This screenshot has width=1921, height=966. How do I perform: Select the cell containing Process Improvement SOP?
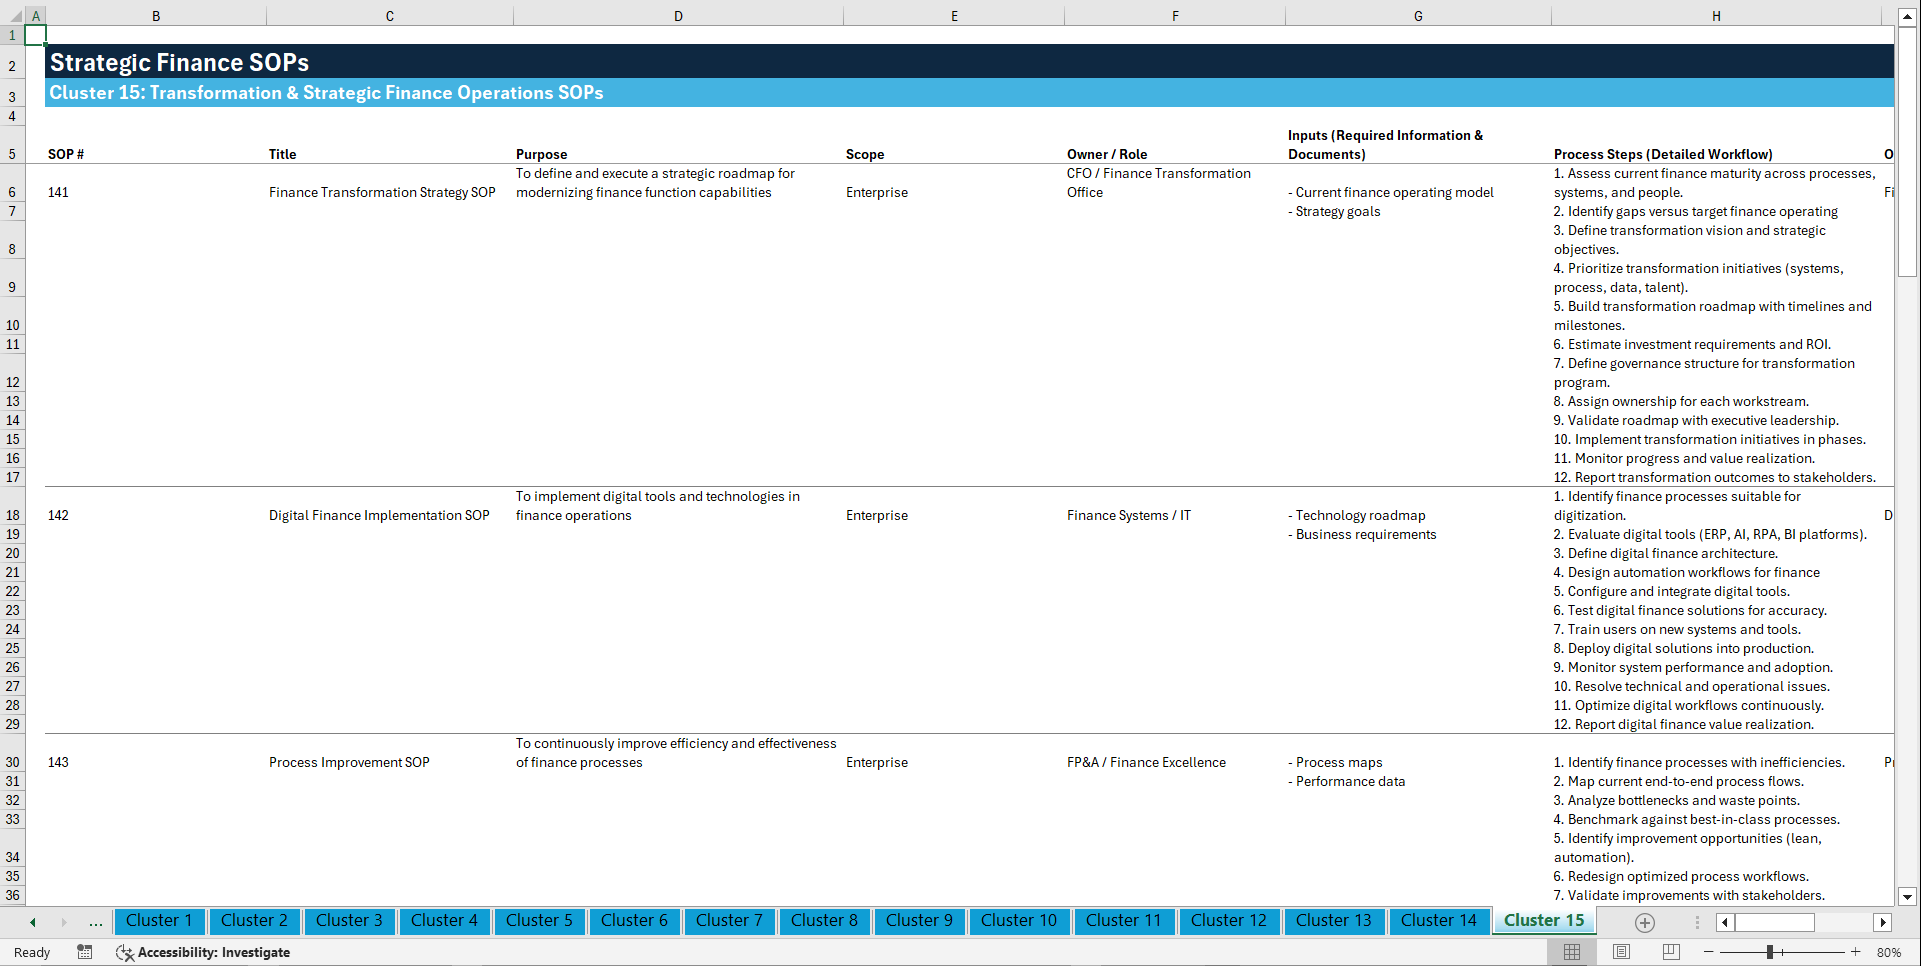(349, 762)
